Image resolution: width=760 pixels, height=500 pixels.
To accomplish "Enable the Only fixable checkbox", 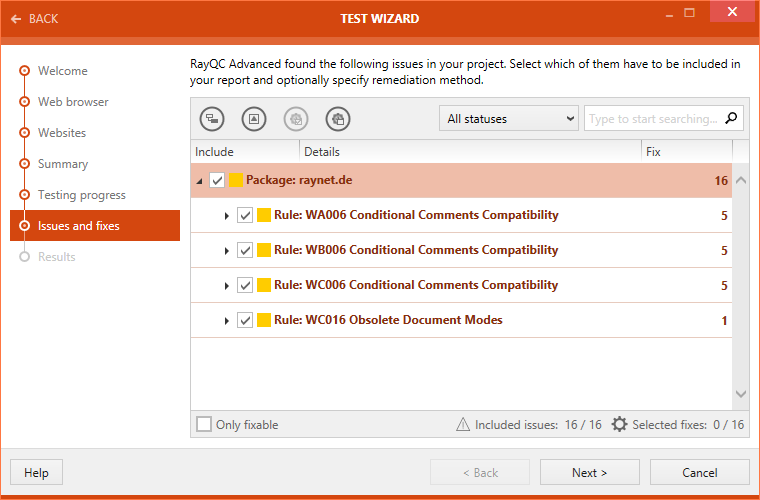I will 204,424.
